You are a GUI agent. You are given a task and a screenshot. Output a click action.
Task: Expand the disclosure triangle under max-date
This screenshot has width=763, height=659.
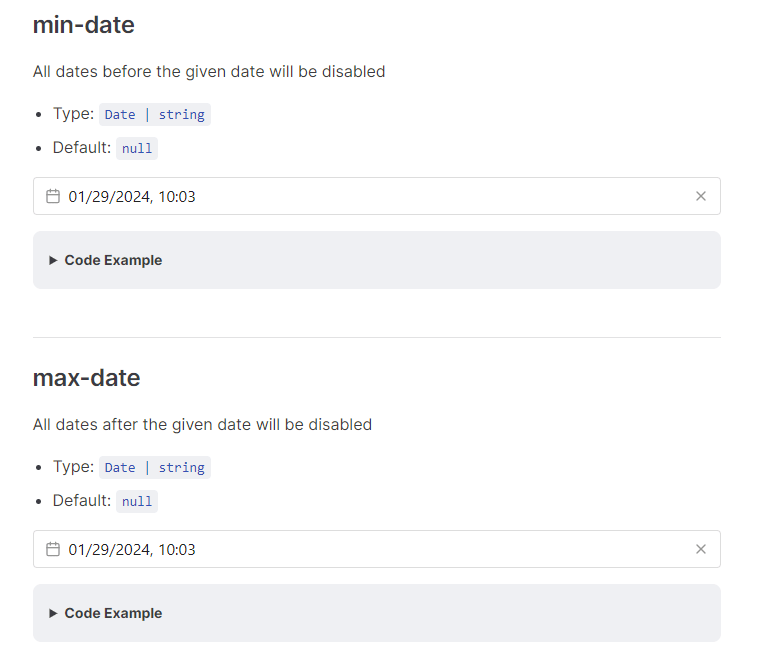point(53,613)
